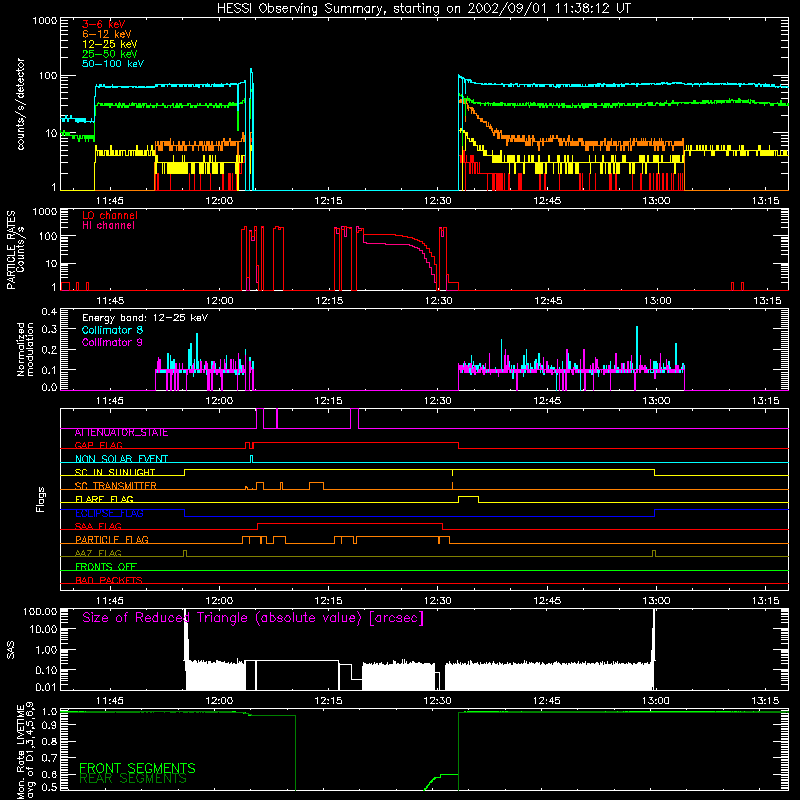Click the FRONTS_OFF flag label
This screenshot has width=800, height=800.
pos(106,567)
